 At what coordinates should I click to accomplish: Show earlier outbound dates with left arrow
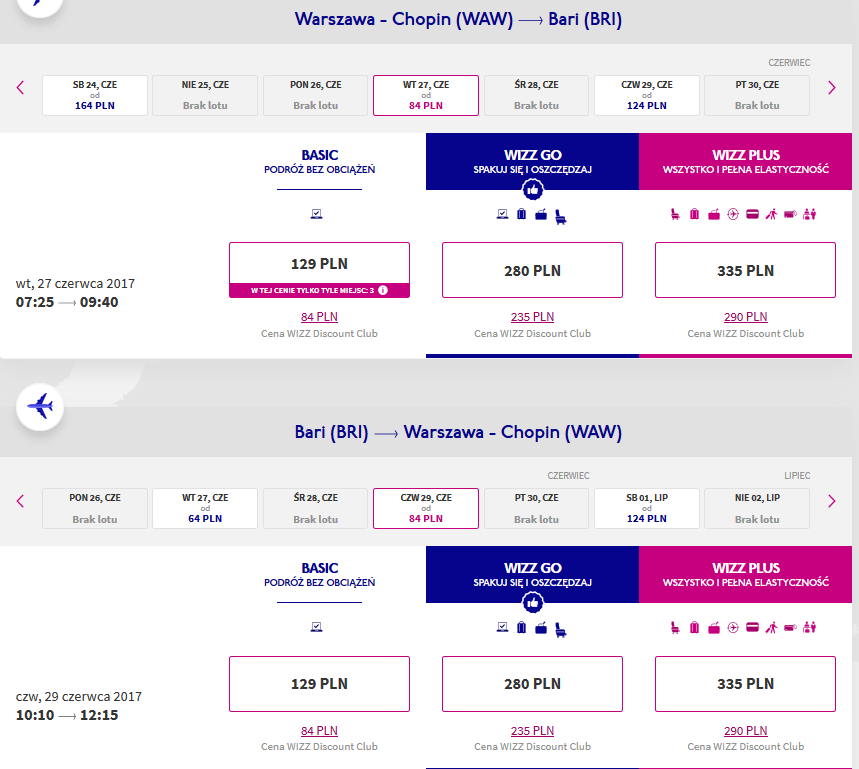point(20,88)
